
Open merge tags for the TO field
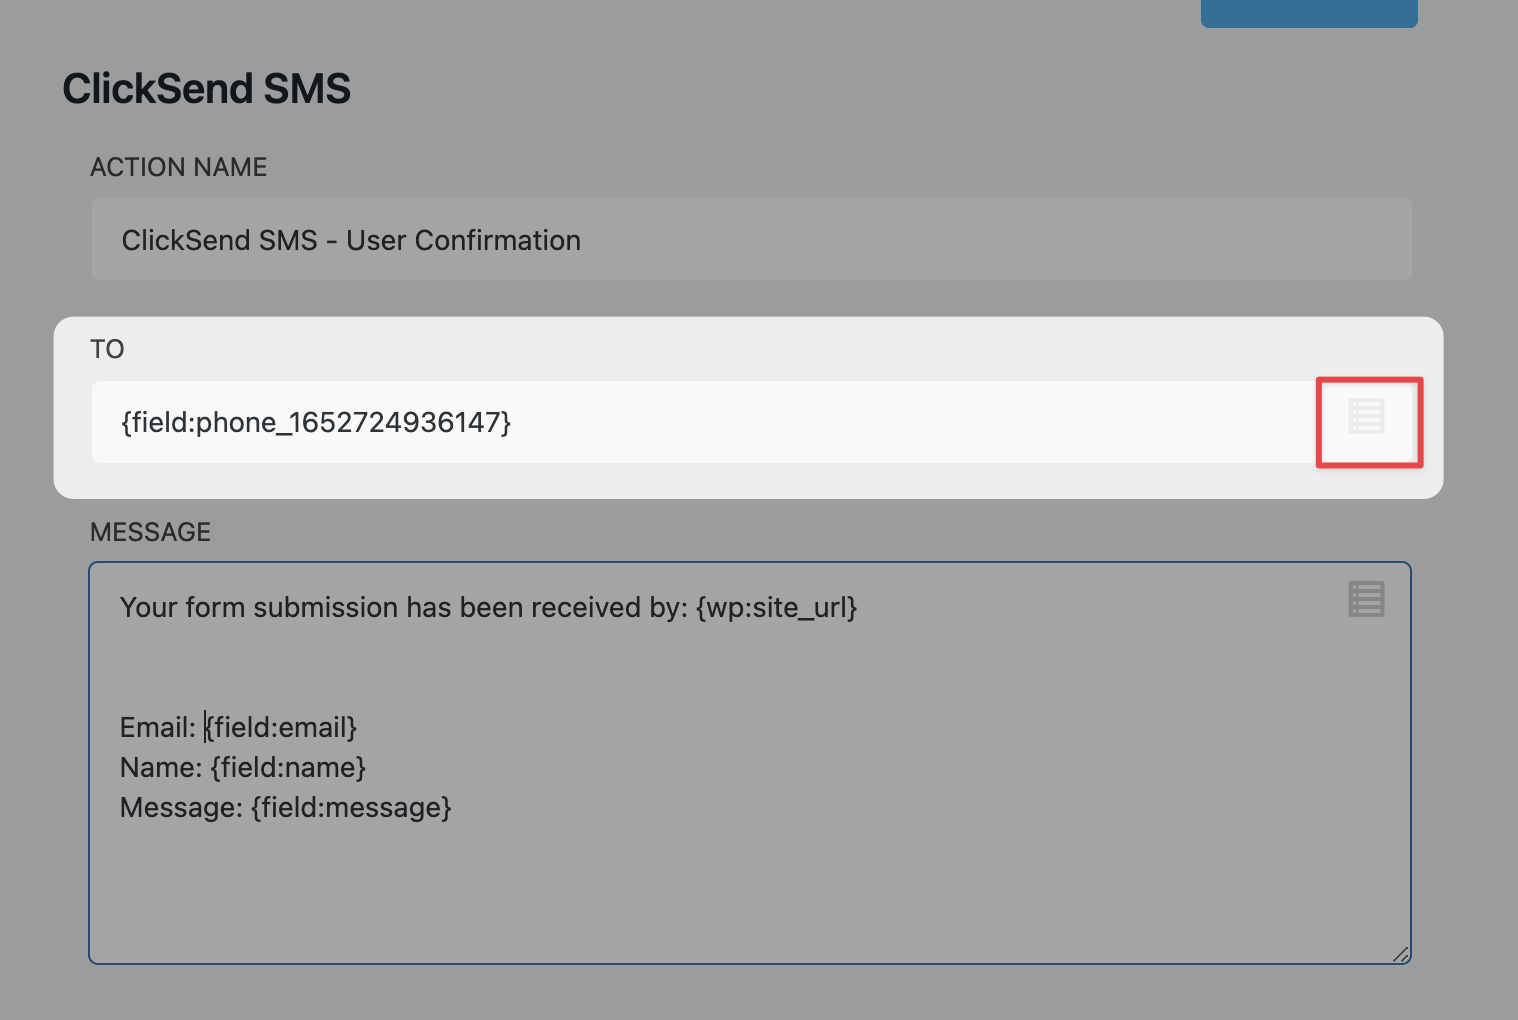pyautogui.click(x=1366, y=417)
